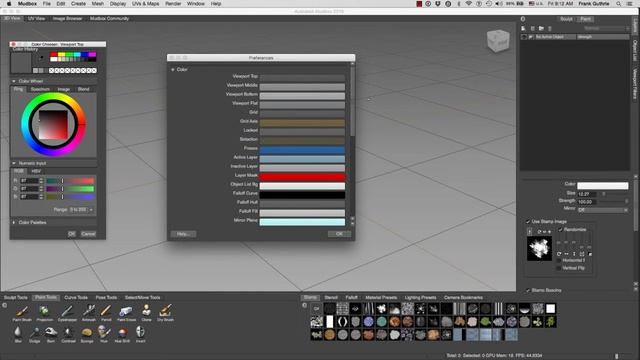Switch to the Curve Tools tab
Image resolution: width=640 pixels, height=360 pixels.
click(76, 298)
